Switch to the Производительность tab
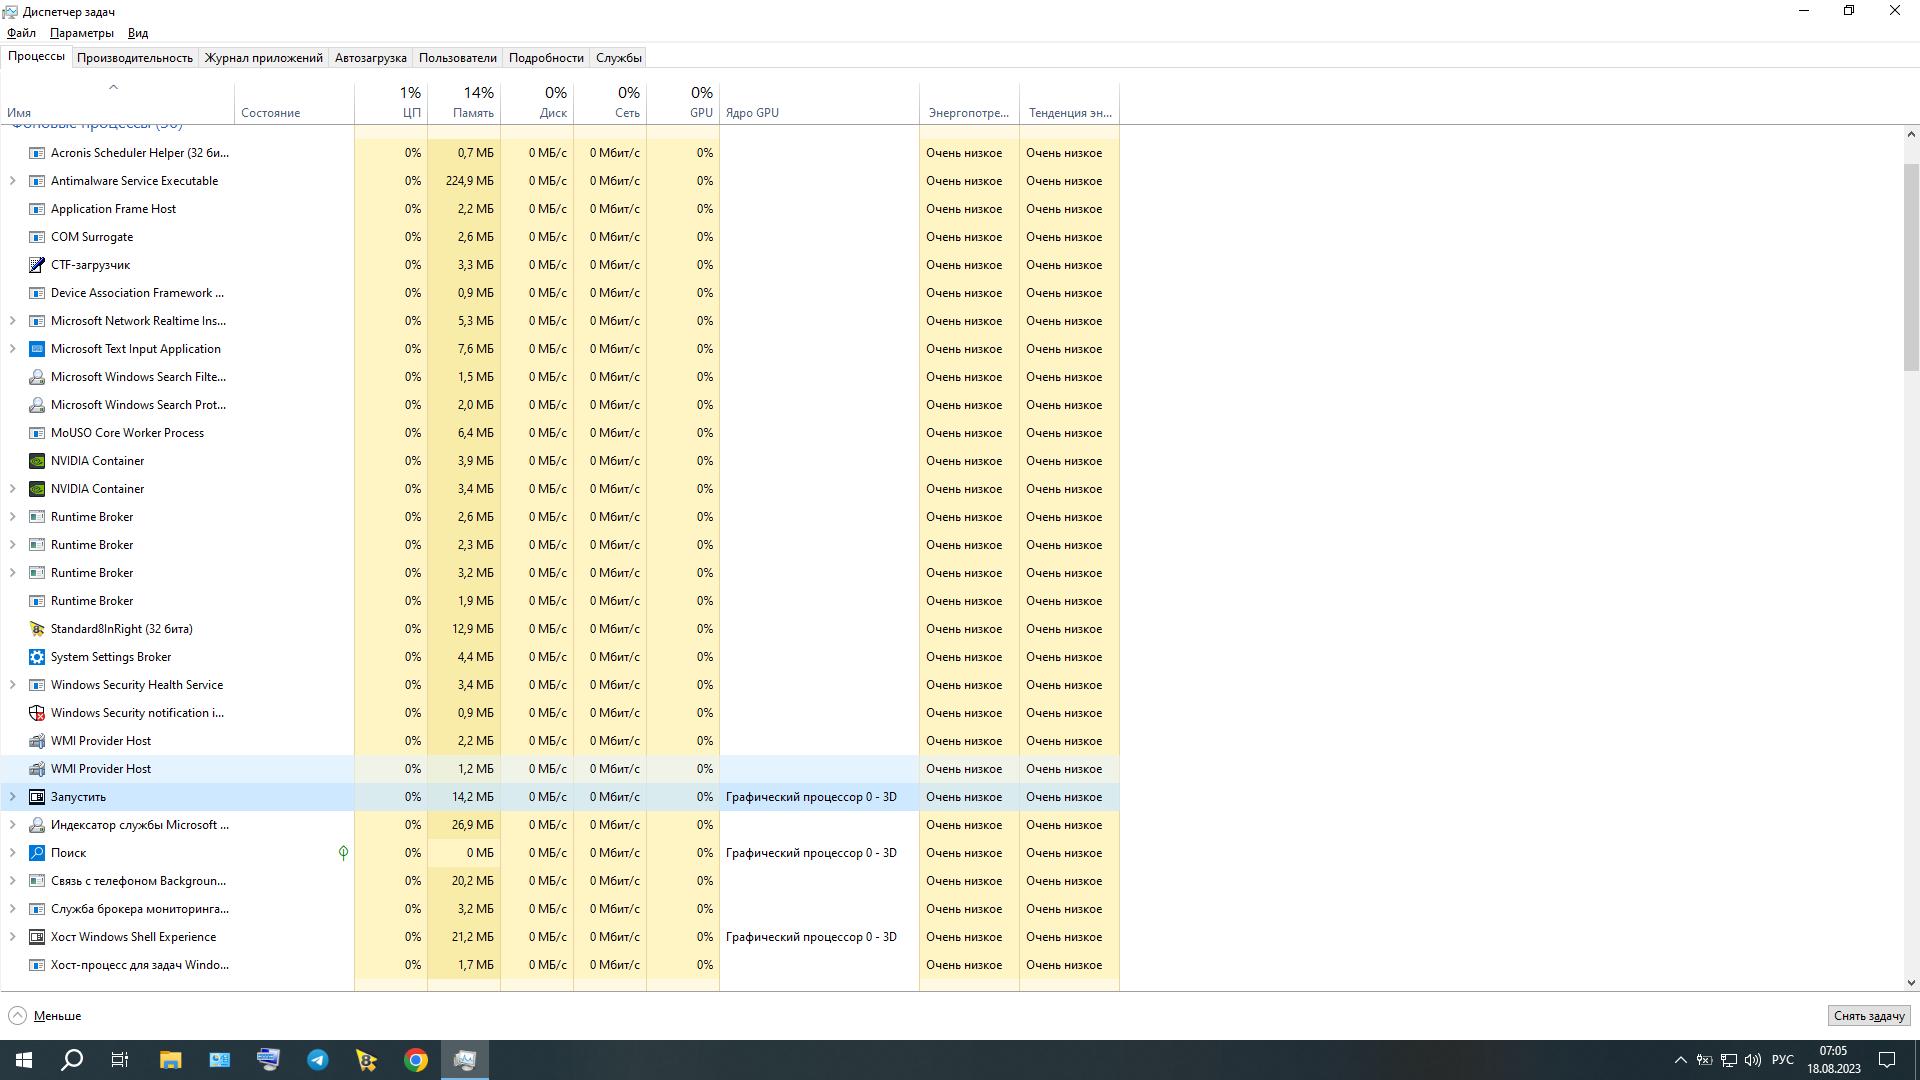The height and width of the screenshot is (1080, 1920). click(135, 58)
